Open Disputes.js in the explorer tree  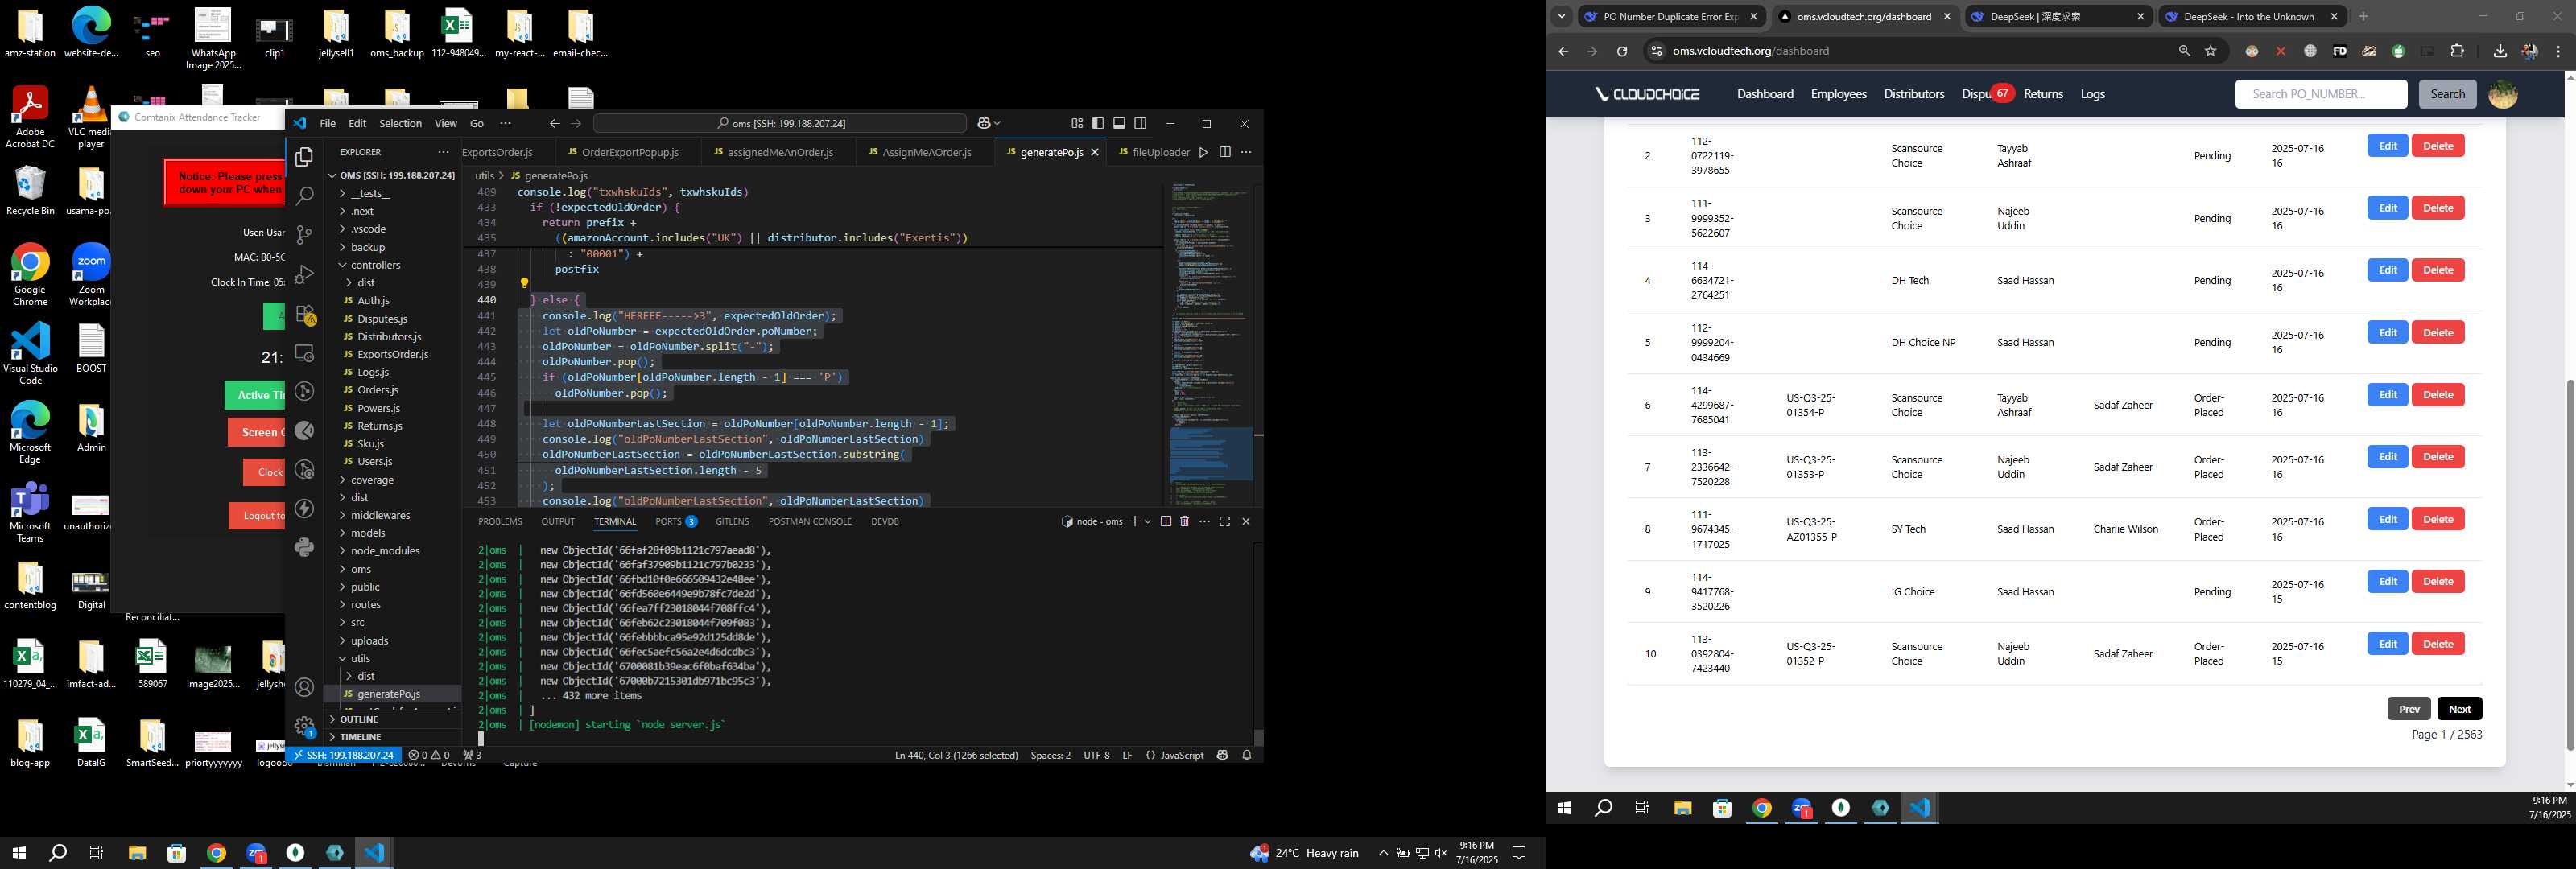pos(382,319)
